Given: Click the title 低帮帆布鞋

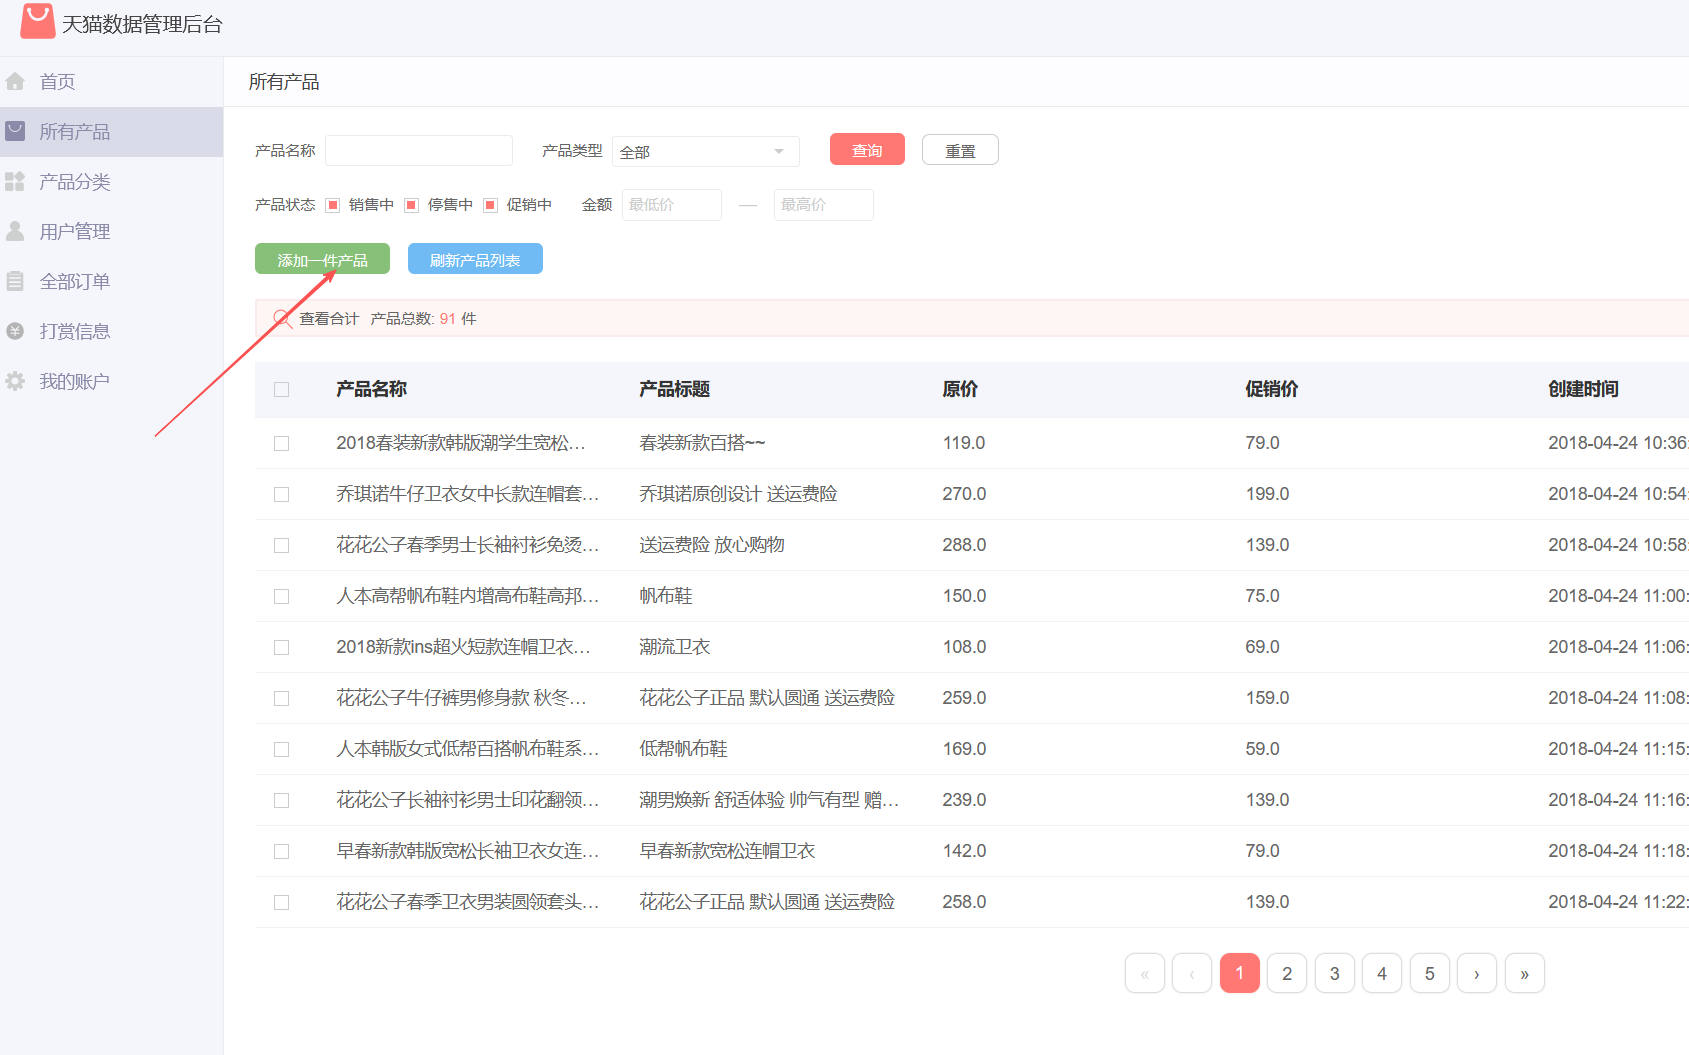Looking at the screenshot, I should (684, 749).
